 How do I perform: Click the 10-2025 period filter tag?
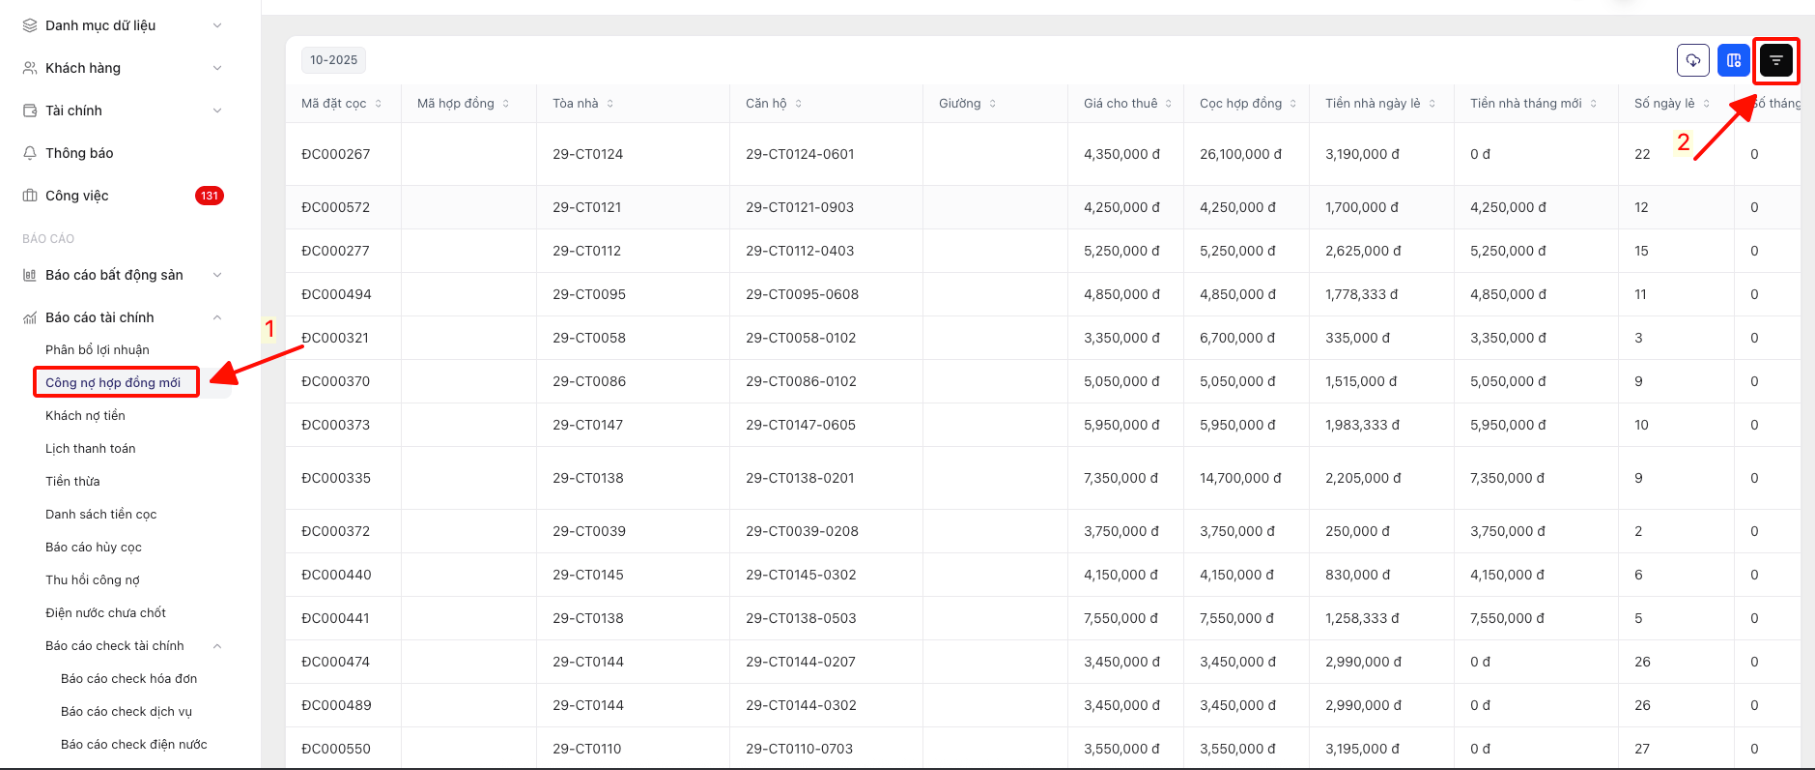[333, 60]
